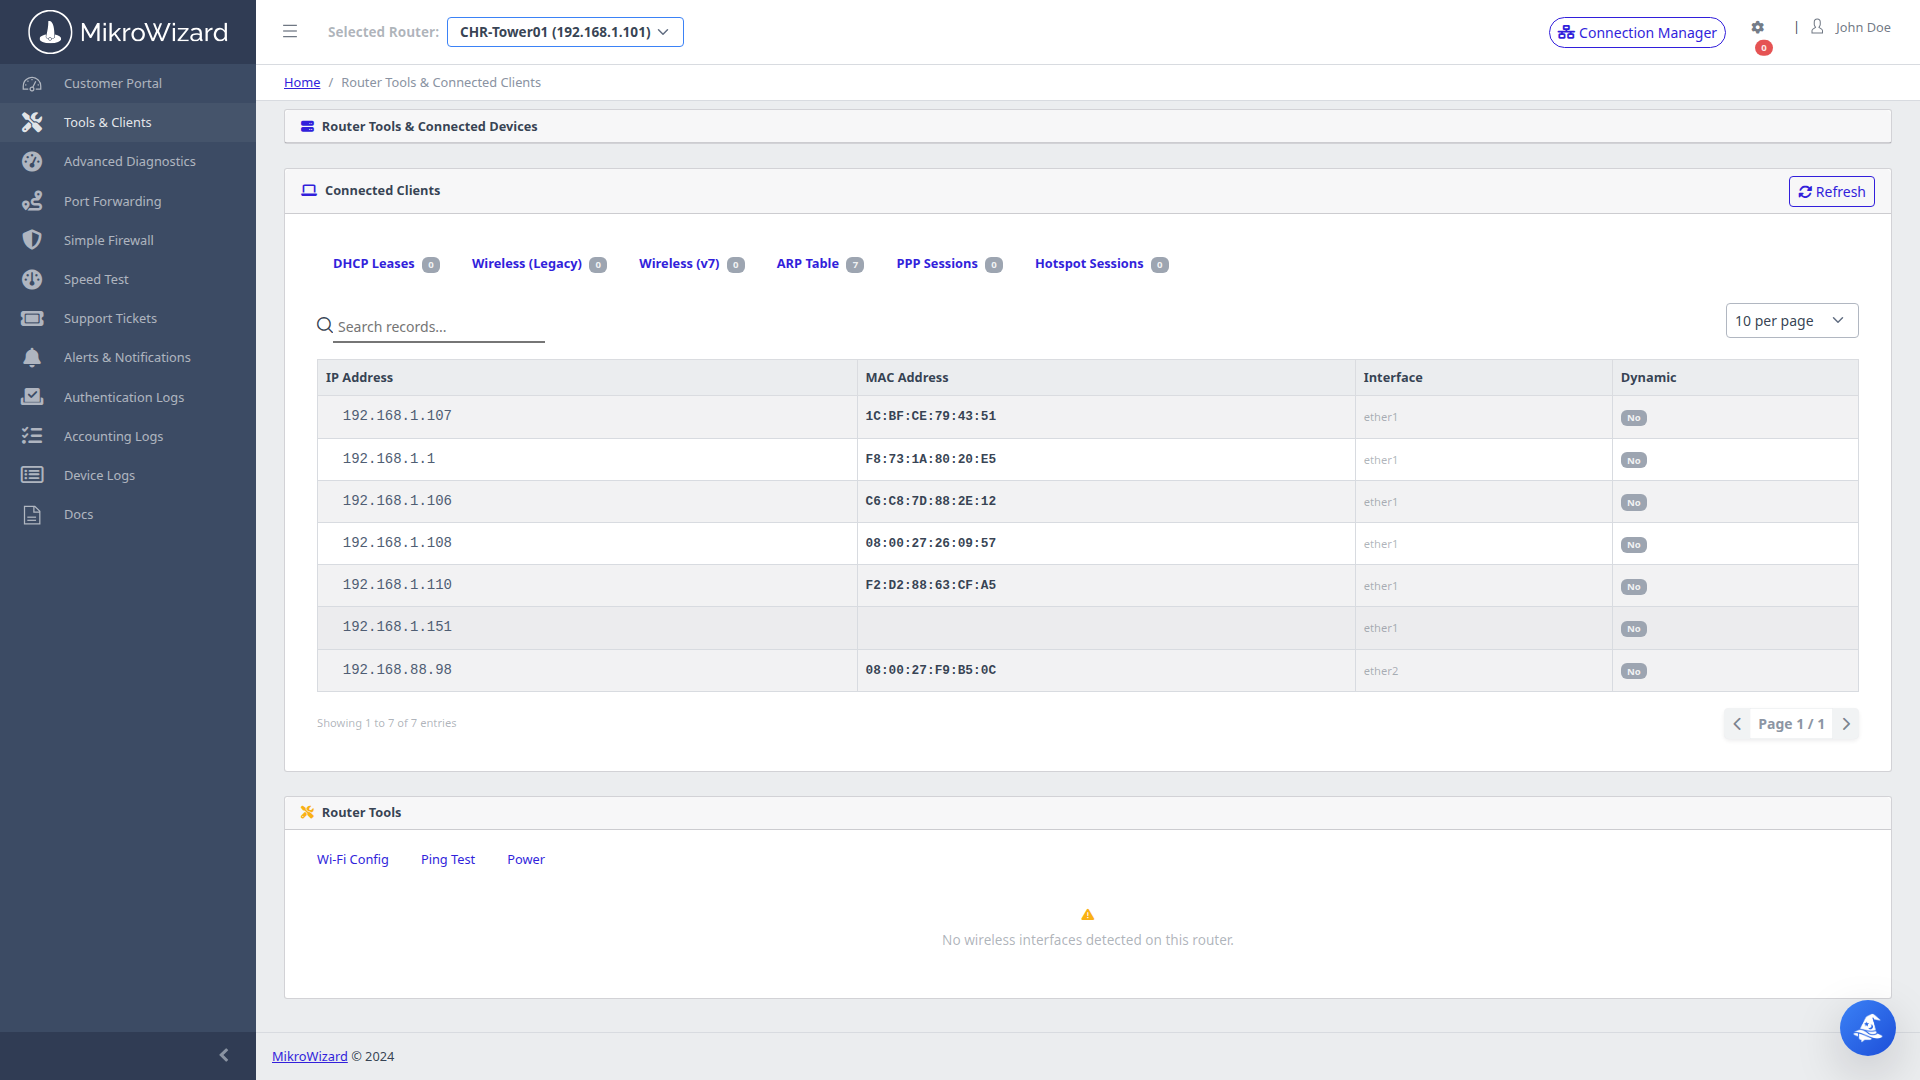Image resolution: width=1920 pixels, height=1080 pixels.
Task: Click IP address 192.168.1.110
Action: pyautogui.click(x=397, y=585)
